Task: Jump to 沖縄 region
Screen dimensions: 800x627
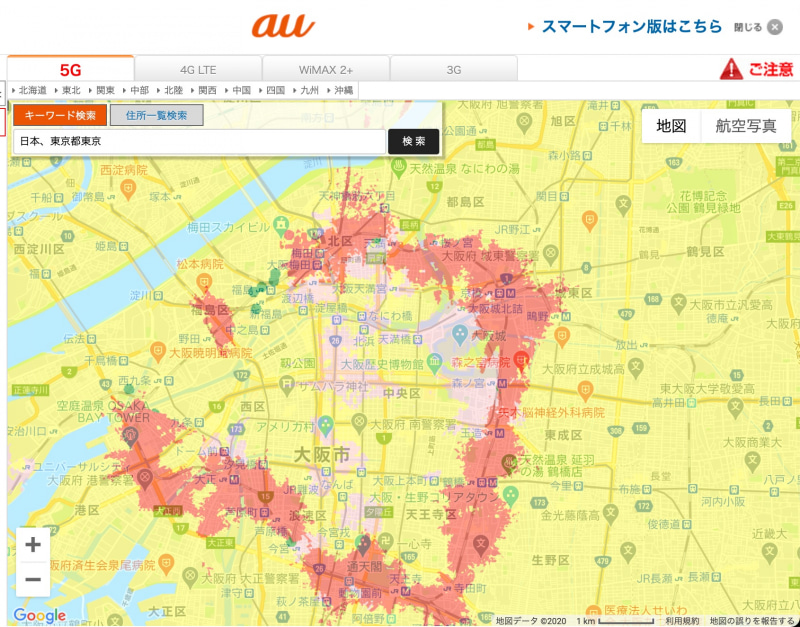Action: (343, 90)
